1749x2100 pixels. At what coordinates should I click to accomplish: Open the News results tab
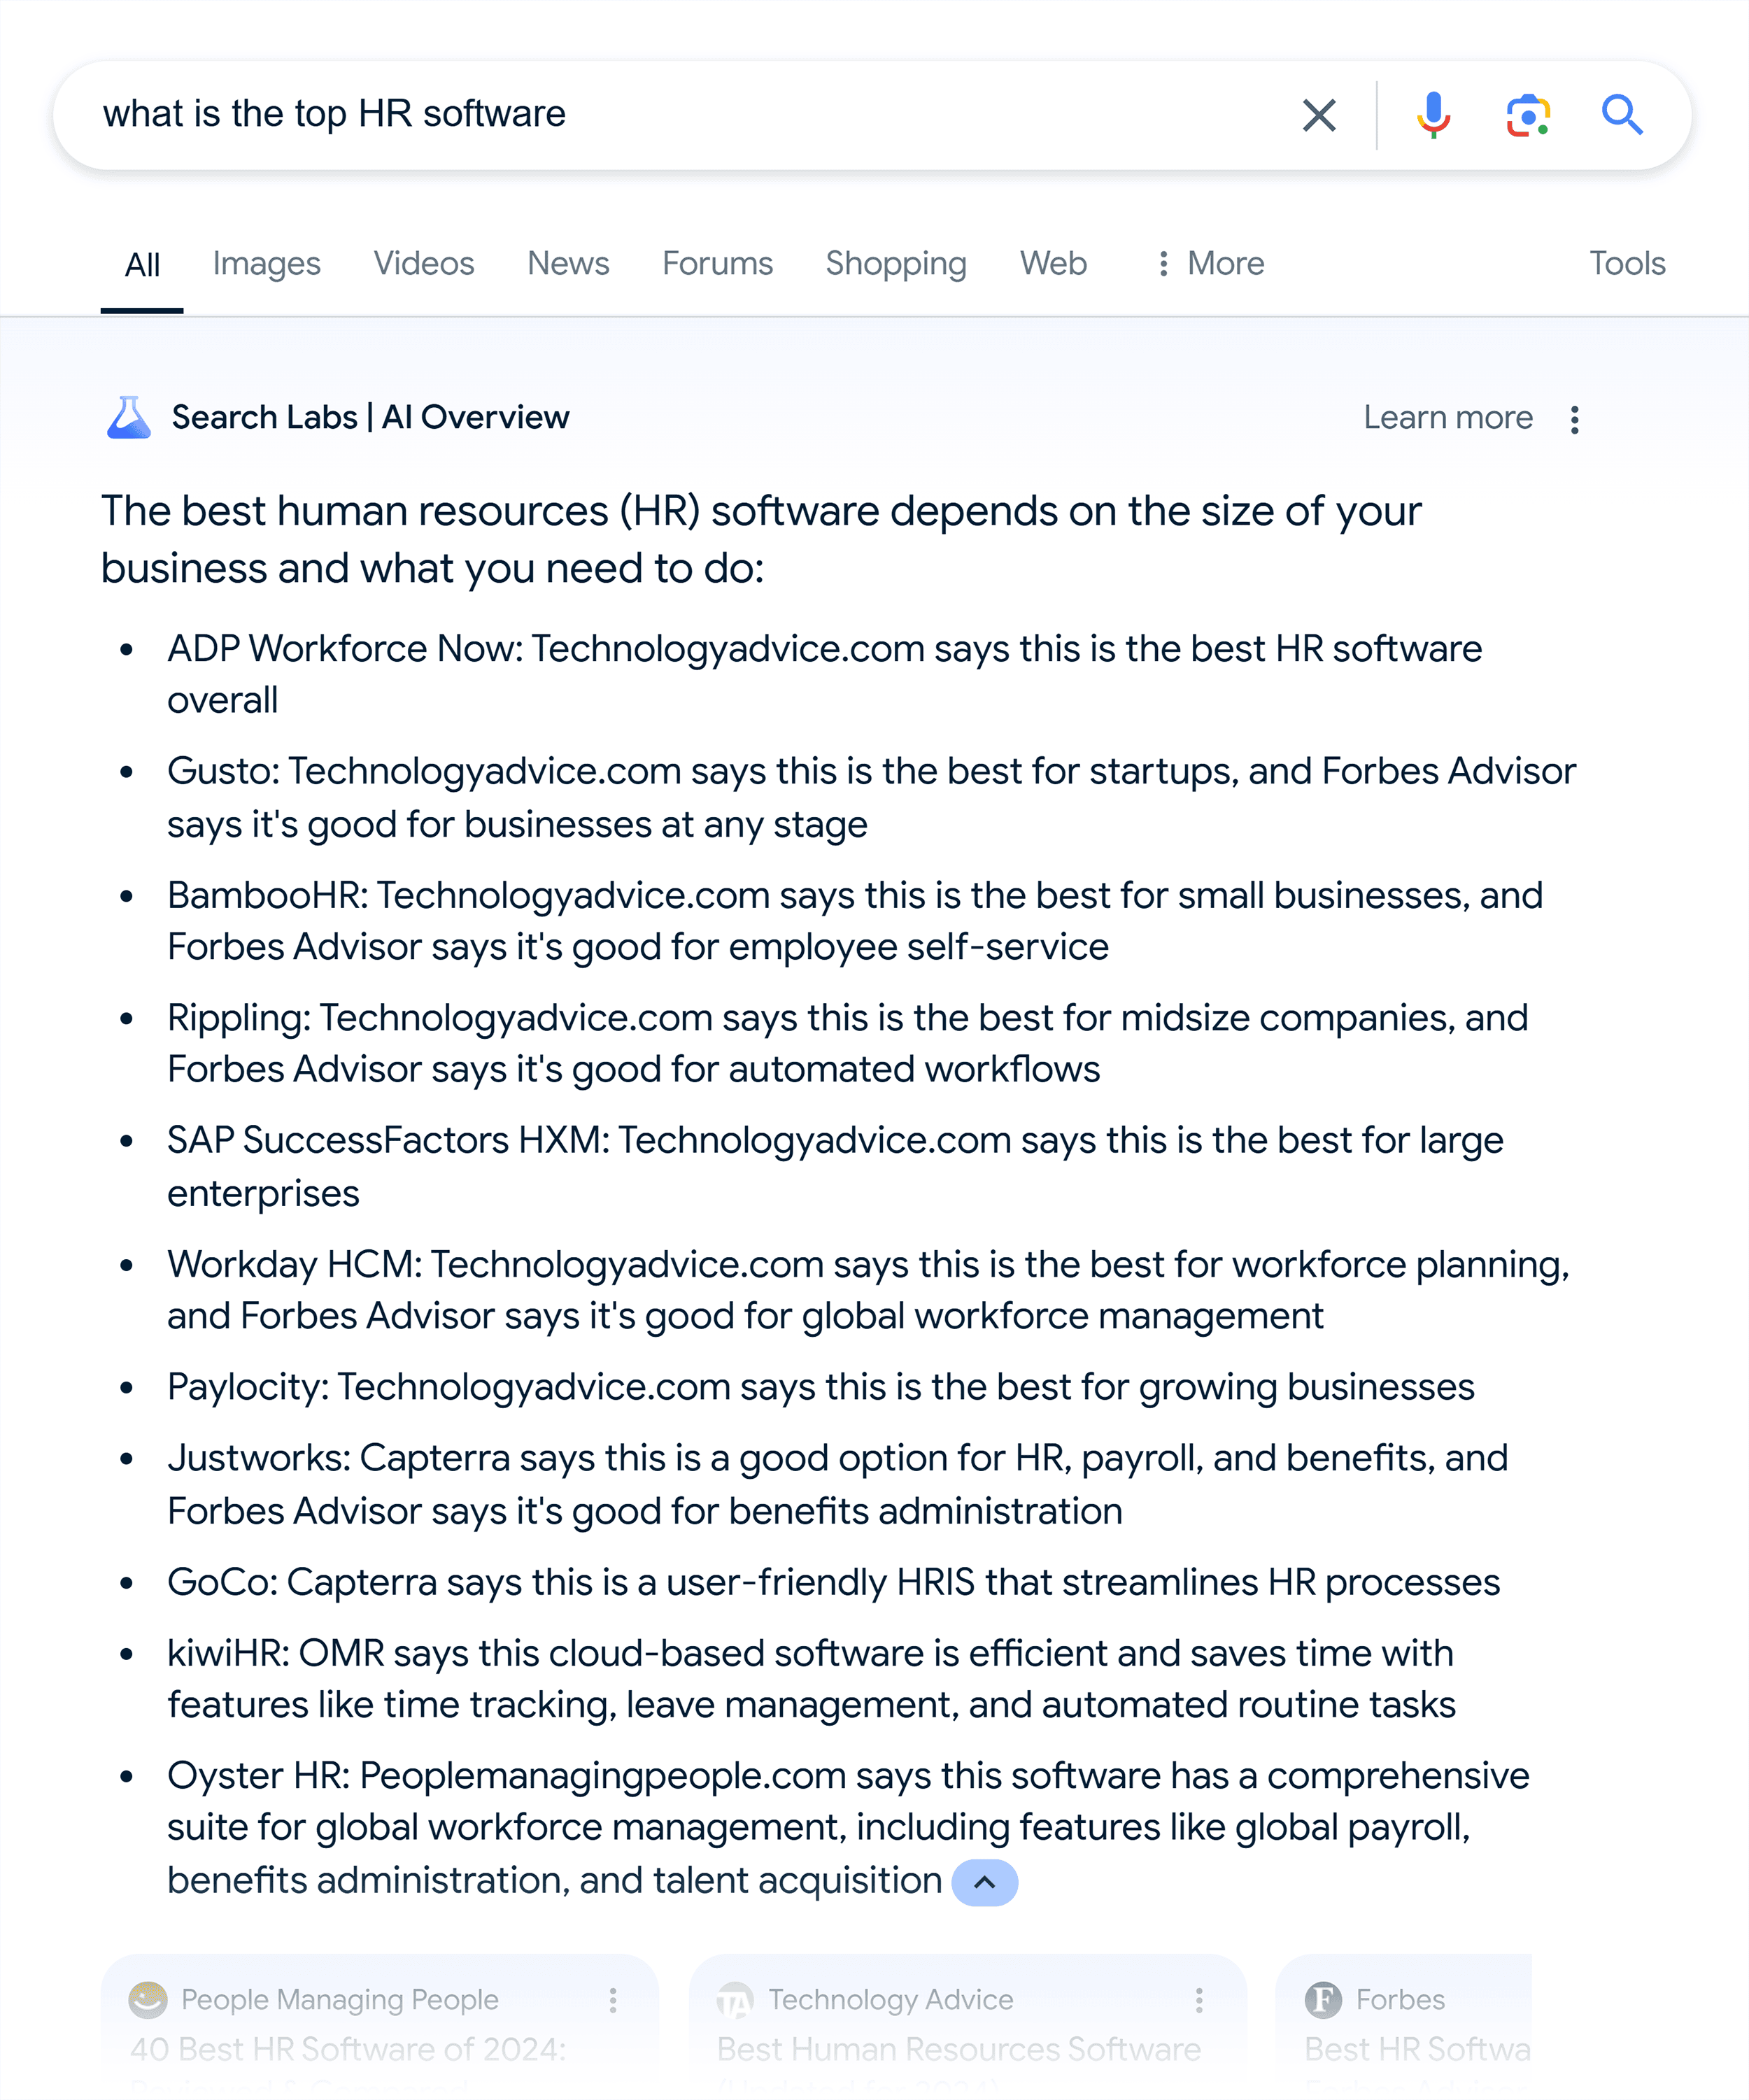tap(567, 263)
